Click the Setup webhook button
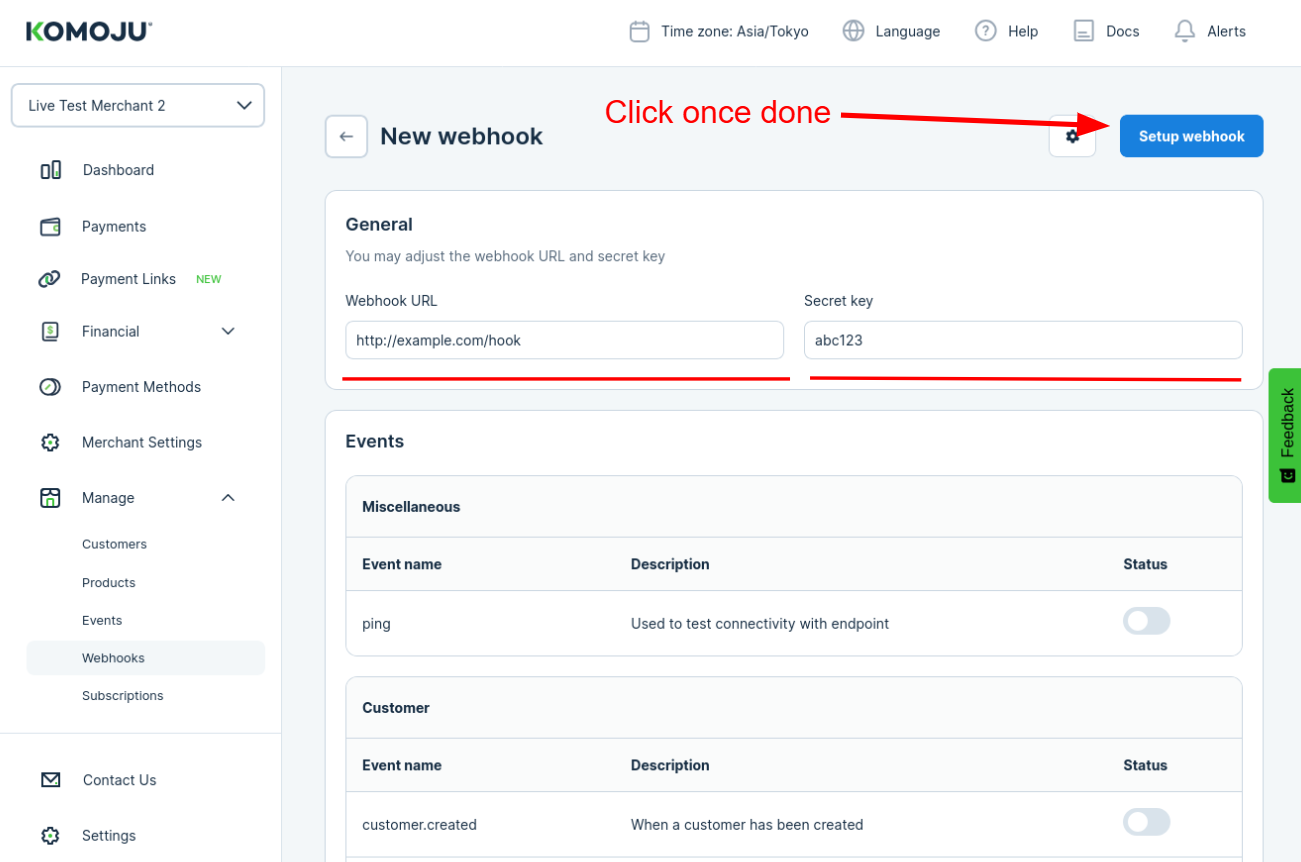Viewport: 1301px width, 862px height. [x=1191, y=136]
